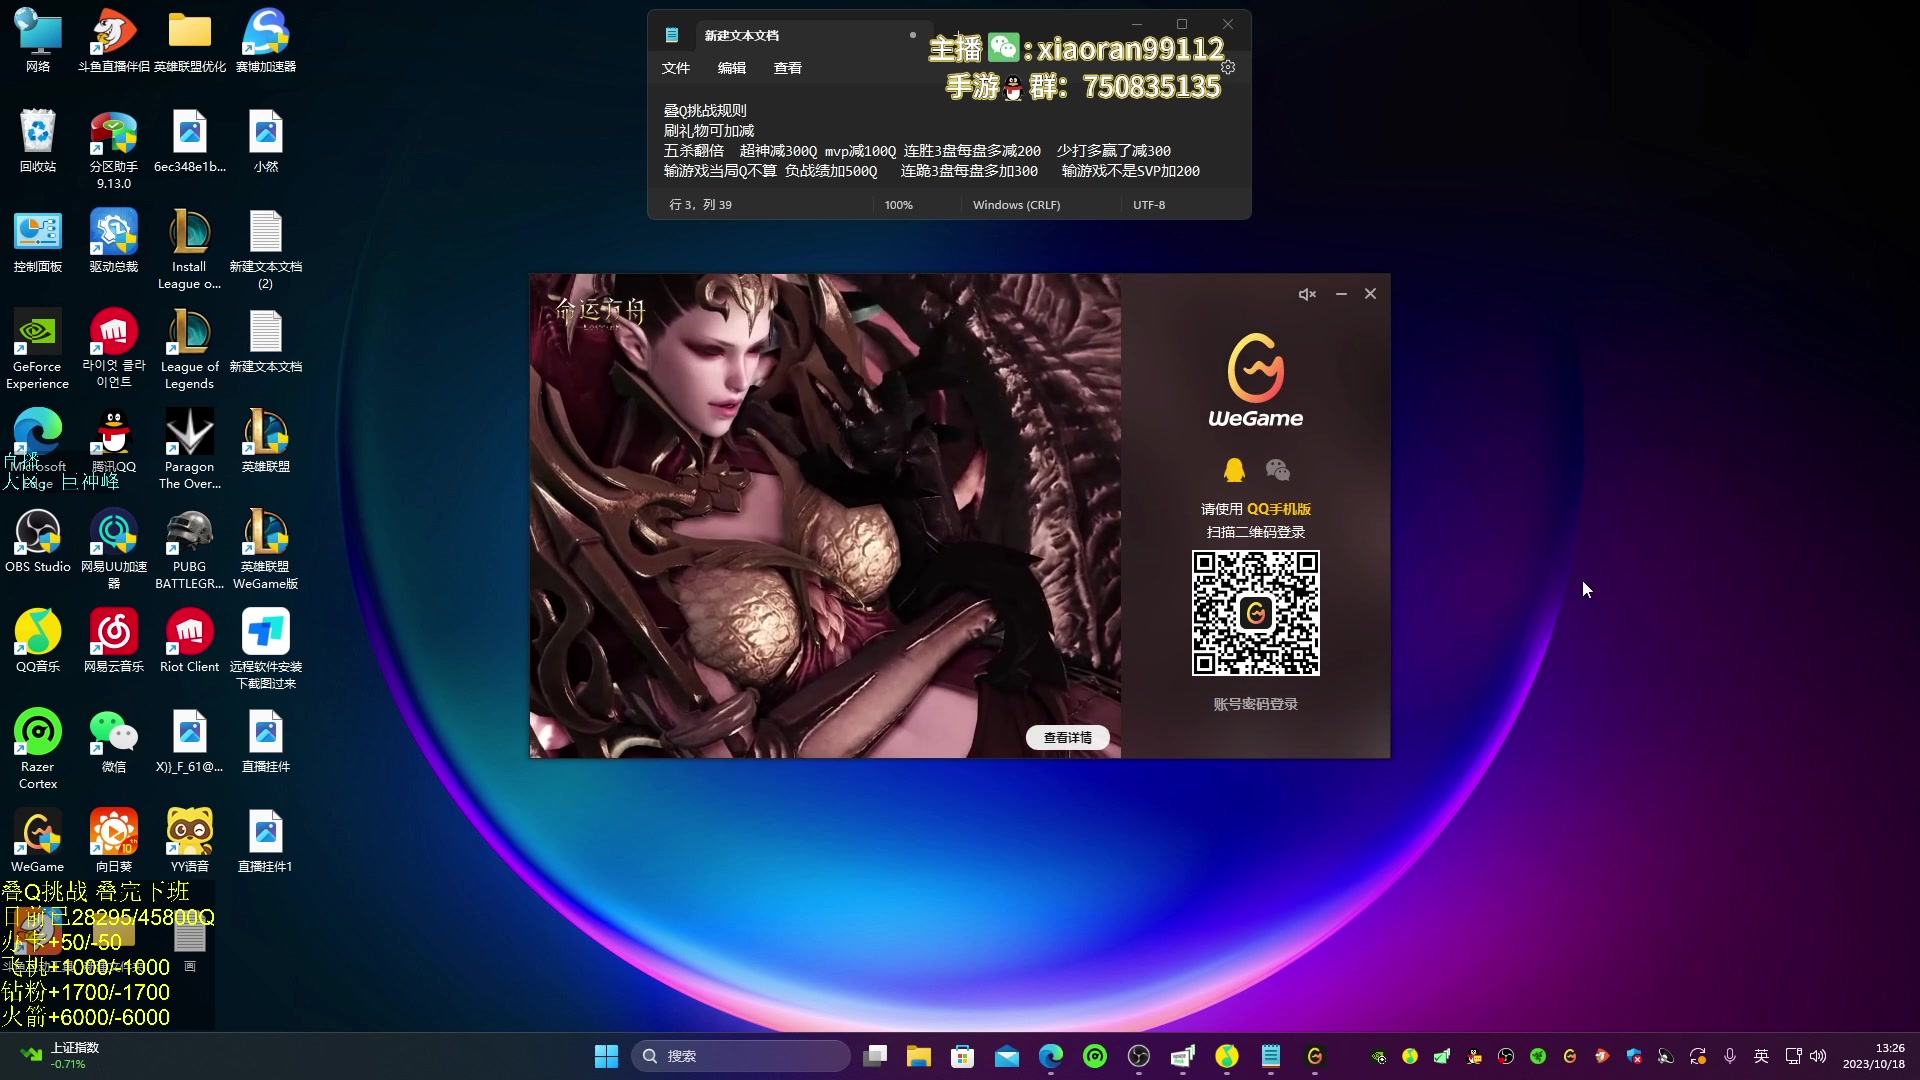Click Windows (CRLF) in Notepad status bar
Viewport: 1920px width, 1080px height.
[1016, 205]
